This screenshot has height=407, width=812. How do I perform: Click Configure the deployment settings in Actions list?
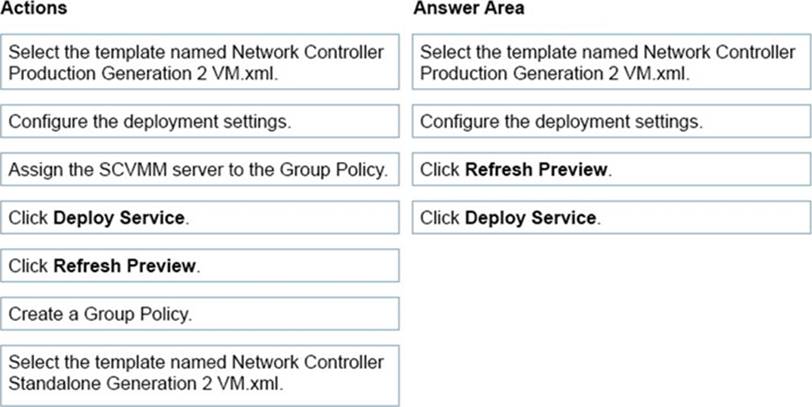[199, 122]
